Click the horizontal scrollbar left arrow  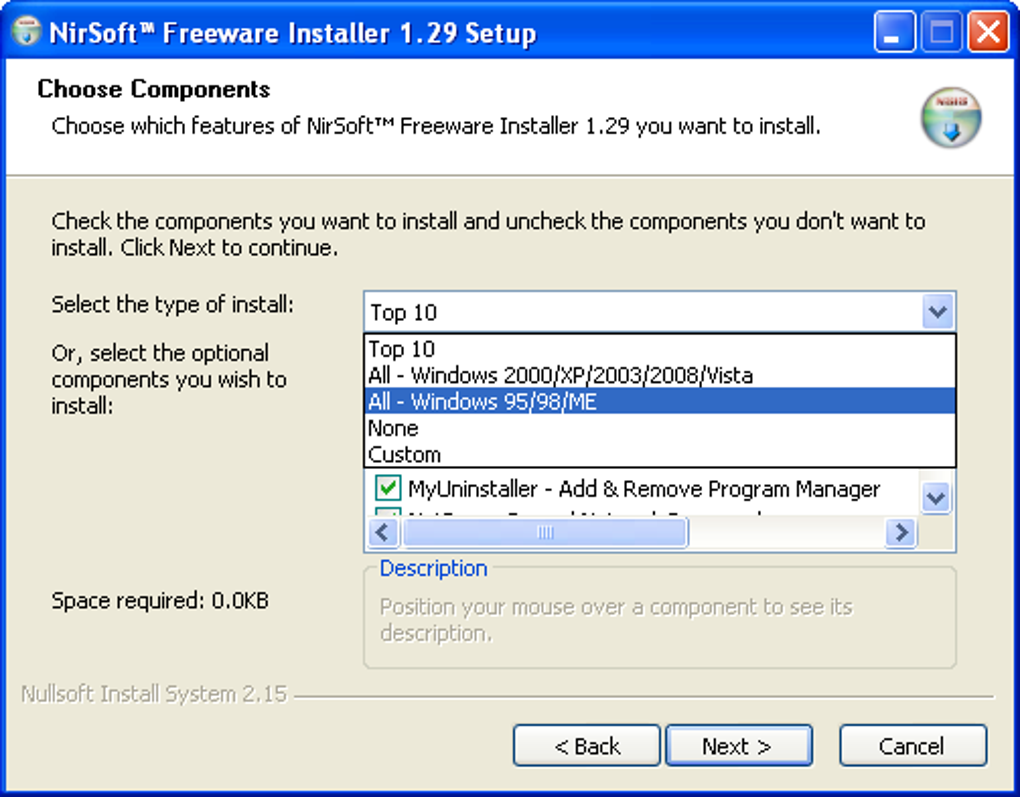(x=383, y=533)
